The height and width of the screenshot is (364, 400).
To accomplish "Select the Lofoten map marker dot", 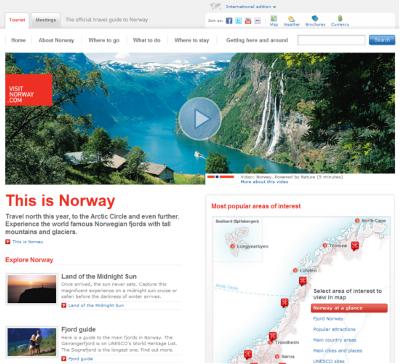I will (x=295, y=270).
